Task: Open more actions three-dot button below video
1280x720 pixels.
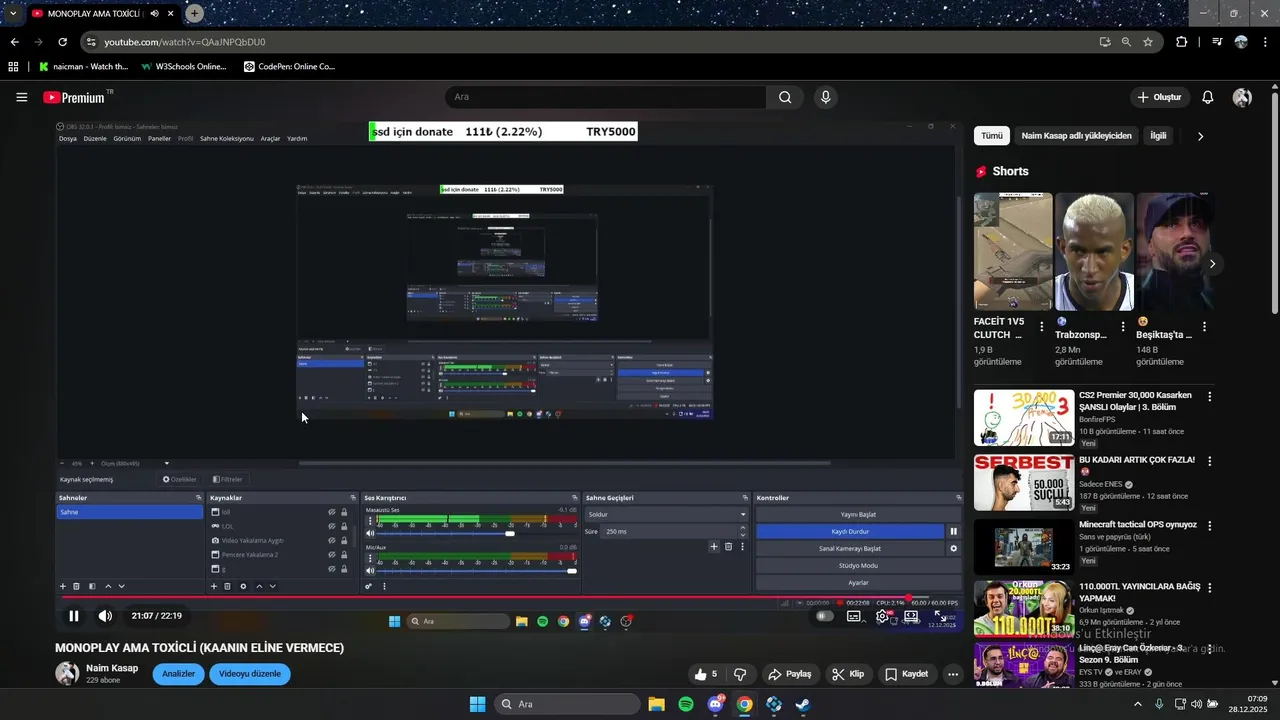Action: (953, 674)
